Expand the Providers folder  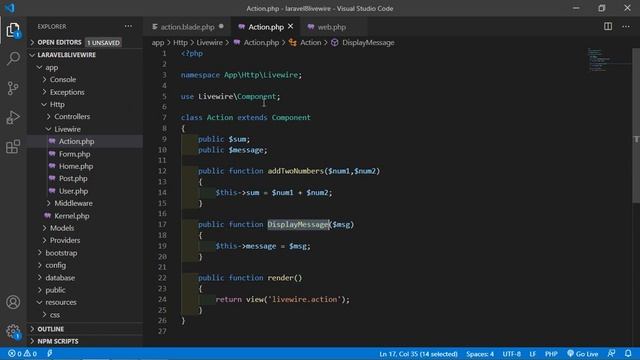[x=64, y=240]
